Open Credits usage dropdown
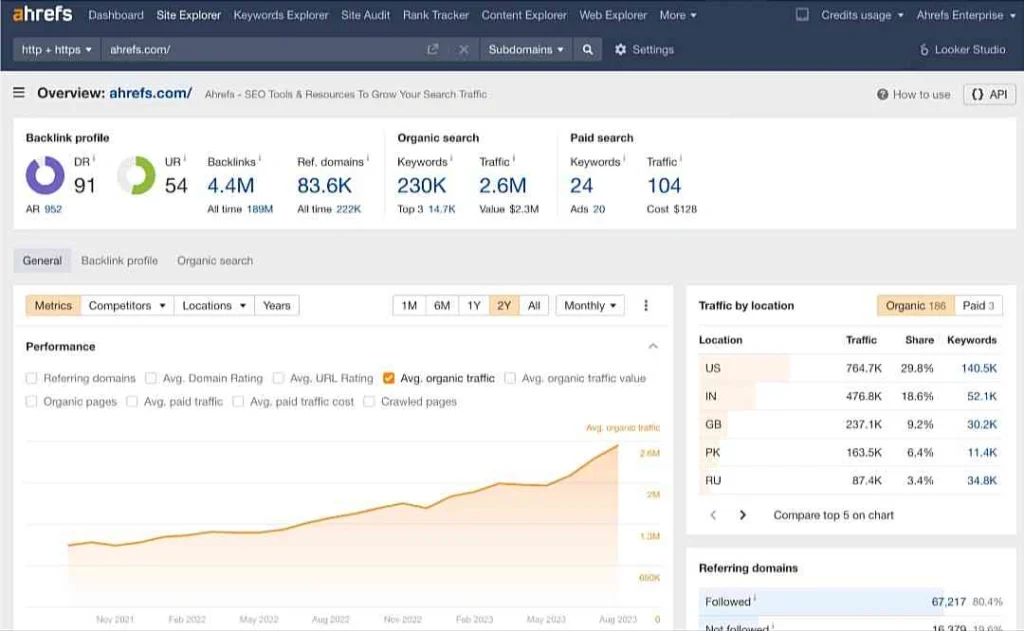Screen dimensions: 1024x631 coord(862,14)
